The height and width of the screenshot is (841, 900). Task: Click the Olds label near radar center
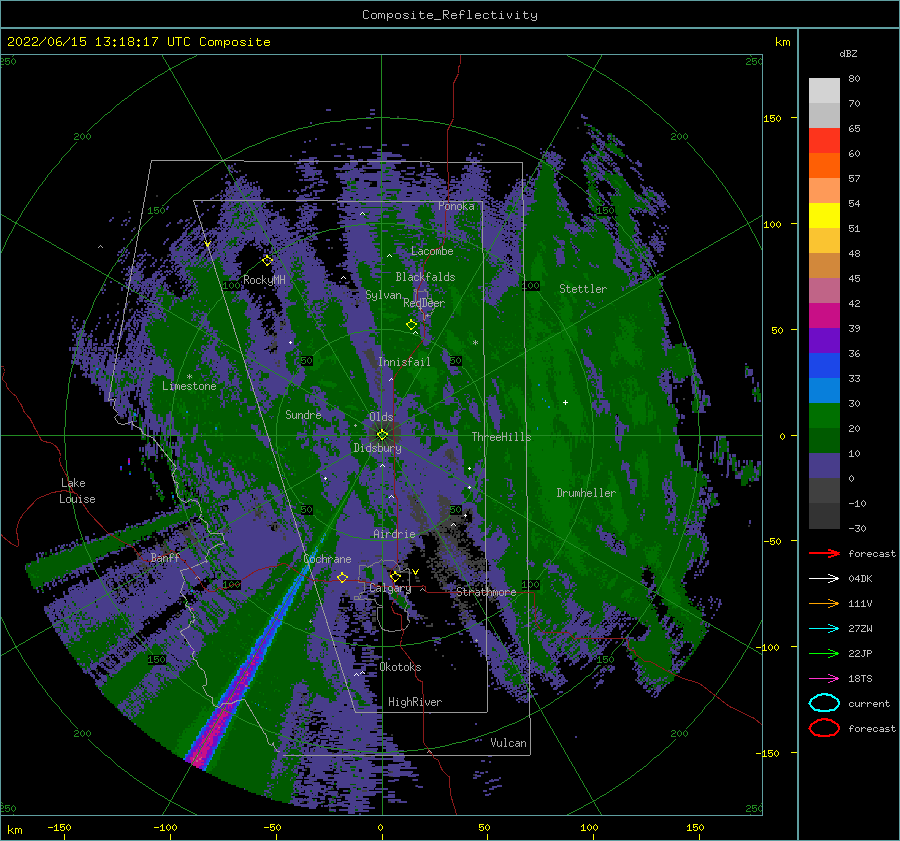pyautogui.click(x=381, y=417)
